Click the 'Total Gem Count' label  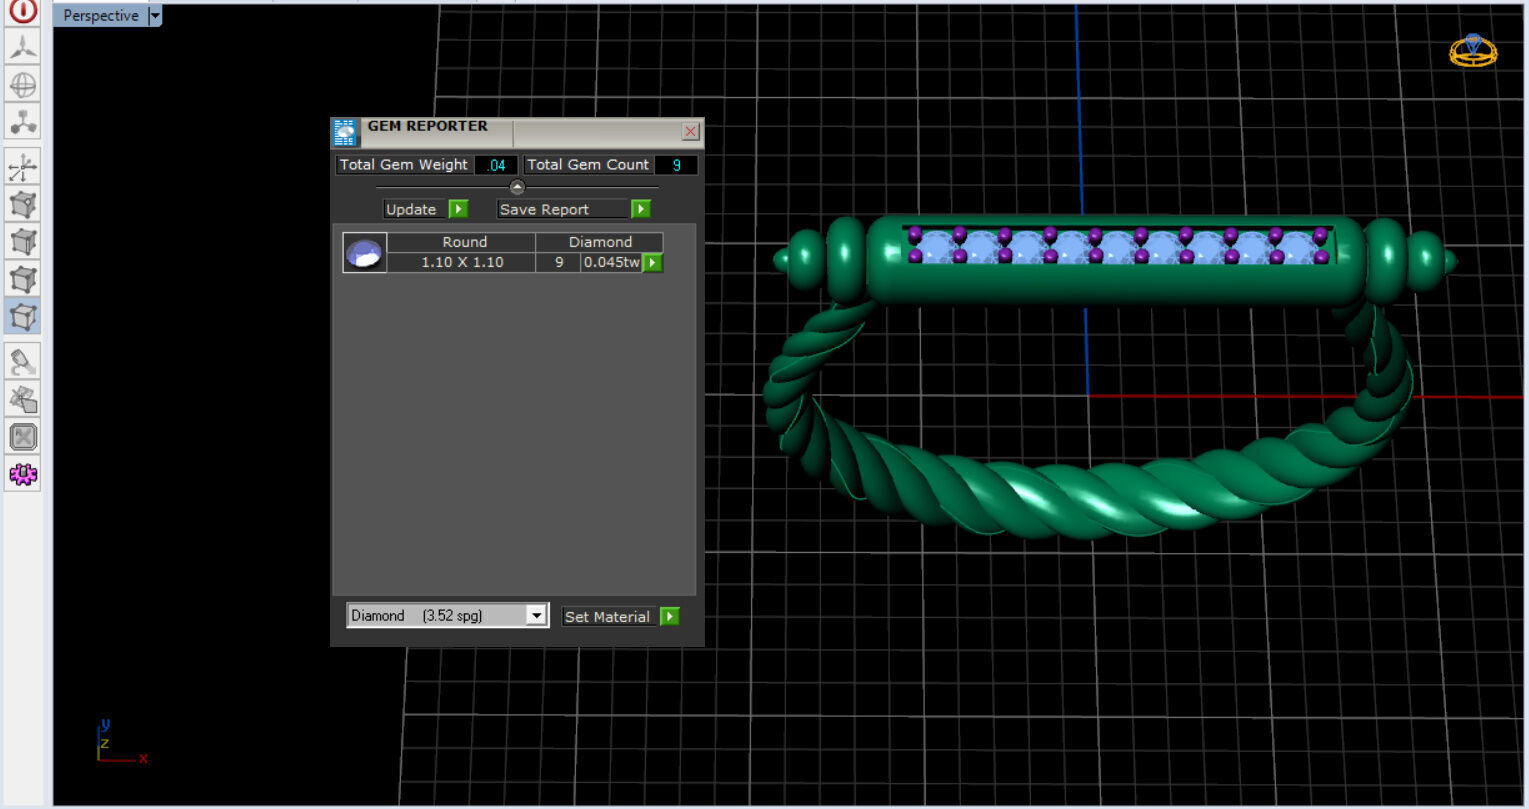coord(588,165)
